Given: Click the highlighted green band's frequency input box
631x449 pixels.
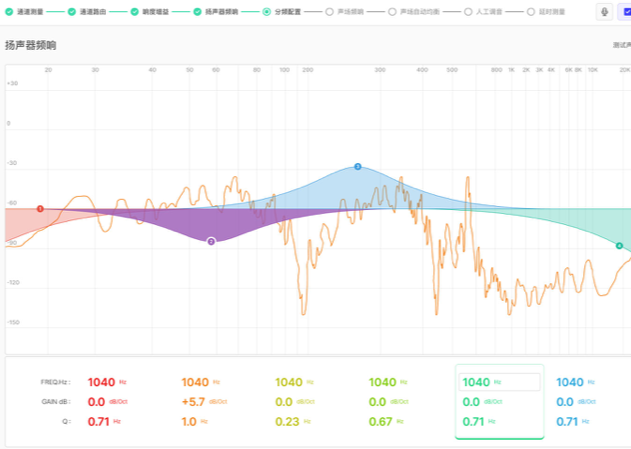Looking at the screenshot, I should click(x=499, y=382).
